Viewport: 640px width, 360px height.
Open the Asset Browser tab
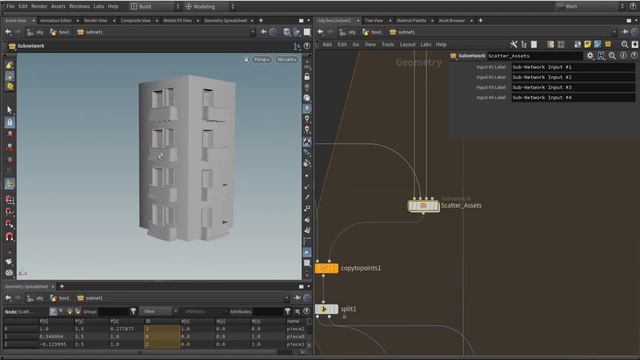click(x=452, y=20)
